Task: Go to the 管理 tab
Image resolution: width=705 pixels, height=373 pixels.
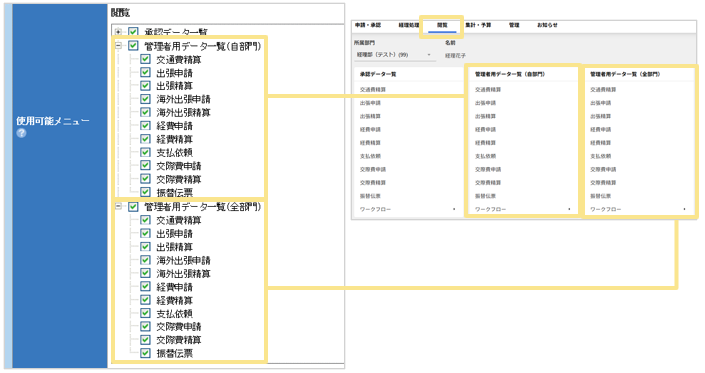Action: coord(514,25)
